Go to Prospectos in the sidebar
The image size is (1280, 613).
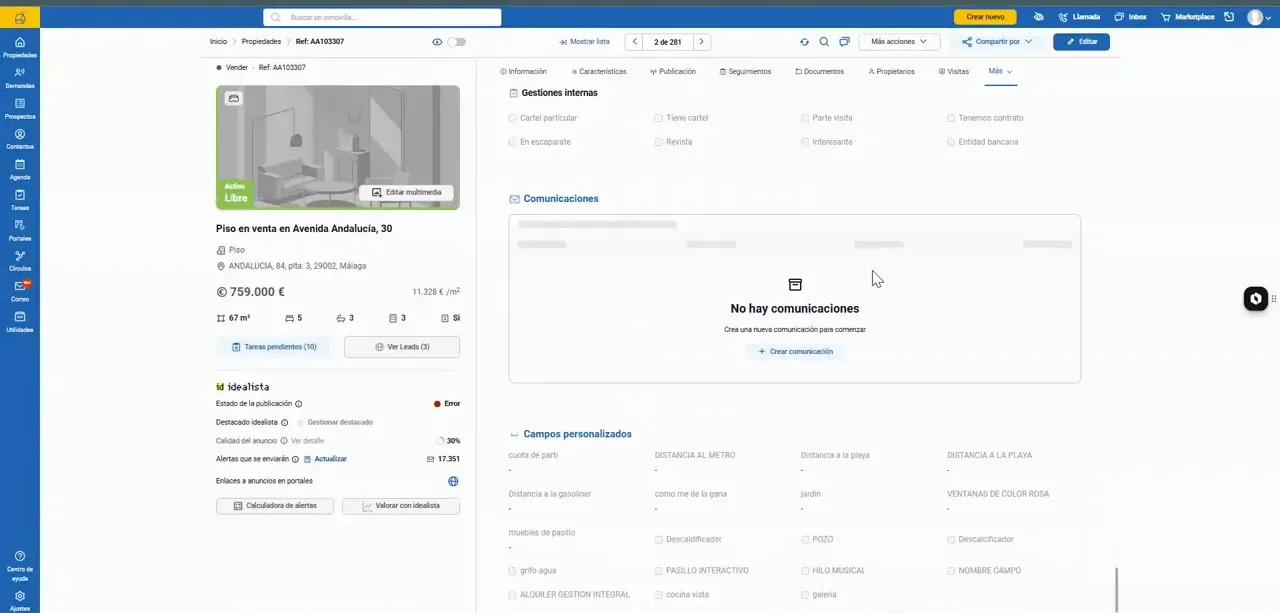[x=20, y=108]
